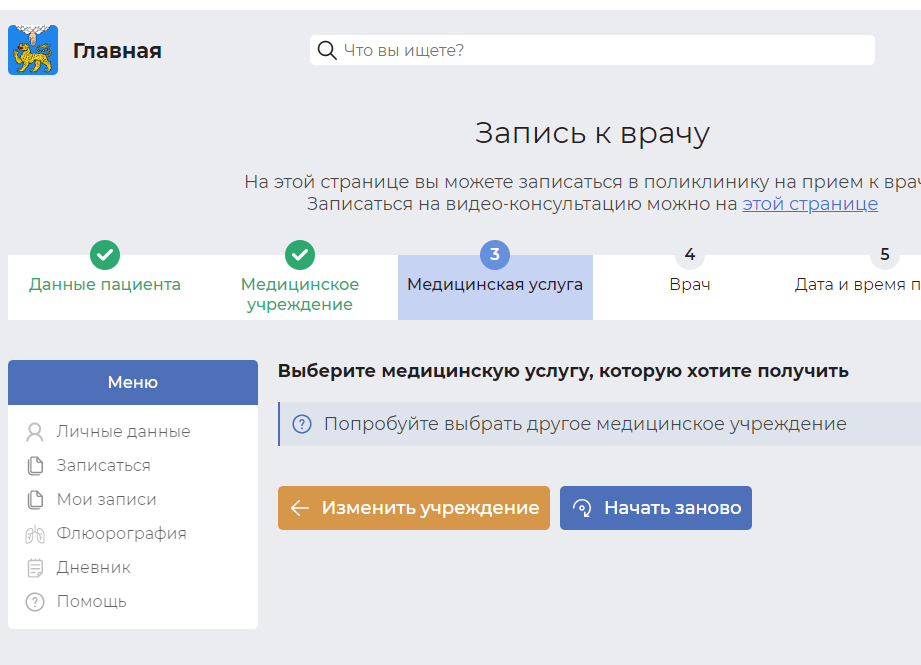
Task: Select the Записаться document icon
Action: click(35, 465)
